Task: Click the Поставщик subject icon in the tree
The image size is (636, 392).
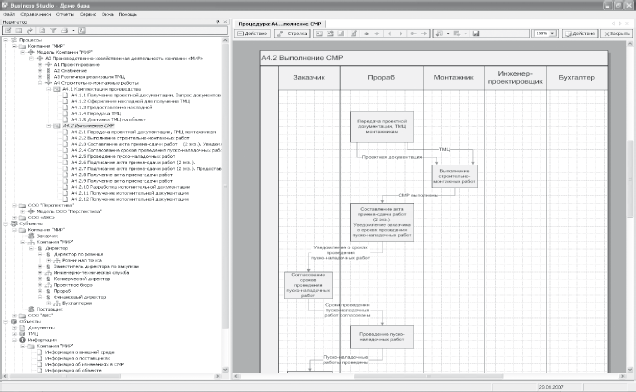Action: point(31,309)
